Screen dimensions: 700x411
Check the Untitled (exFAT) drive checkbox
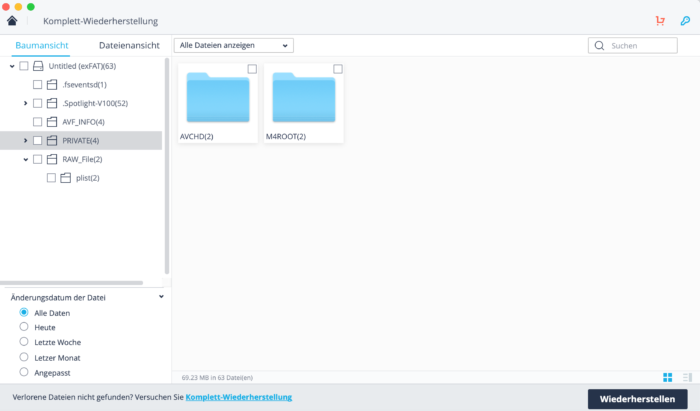point(24,66)
